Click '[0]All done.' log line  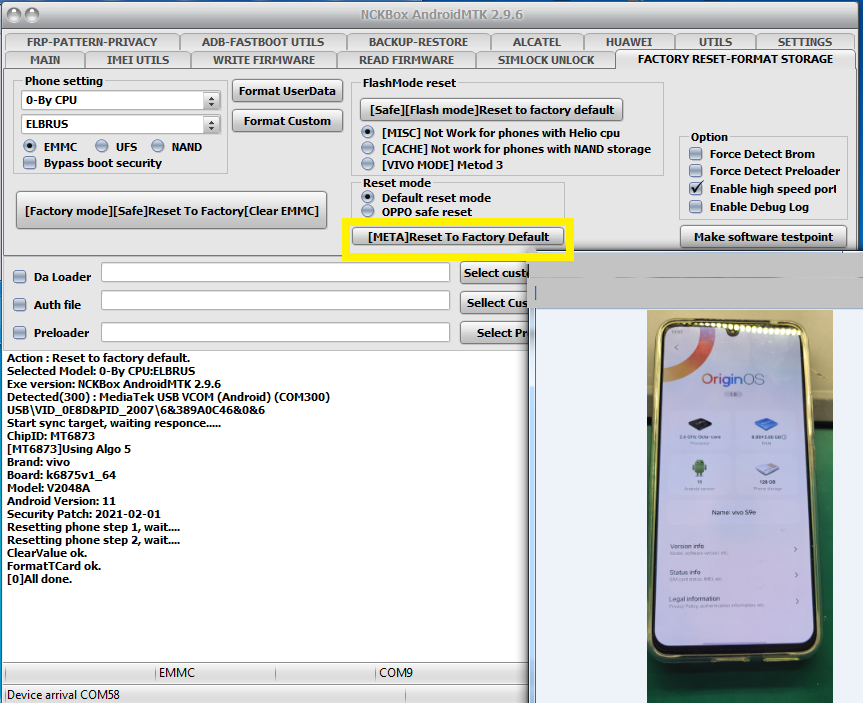(40, 579)
